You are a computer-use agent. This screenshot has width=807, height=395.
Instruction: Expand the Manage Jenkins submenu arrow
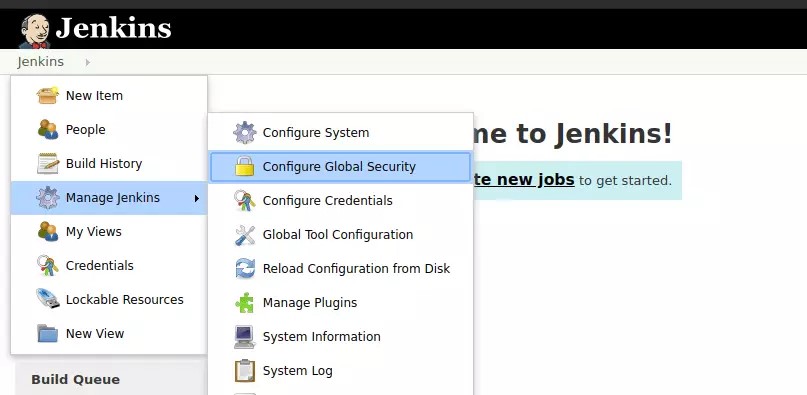[x=197, y=198]
